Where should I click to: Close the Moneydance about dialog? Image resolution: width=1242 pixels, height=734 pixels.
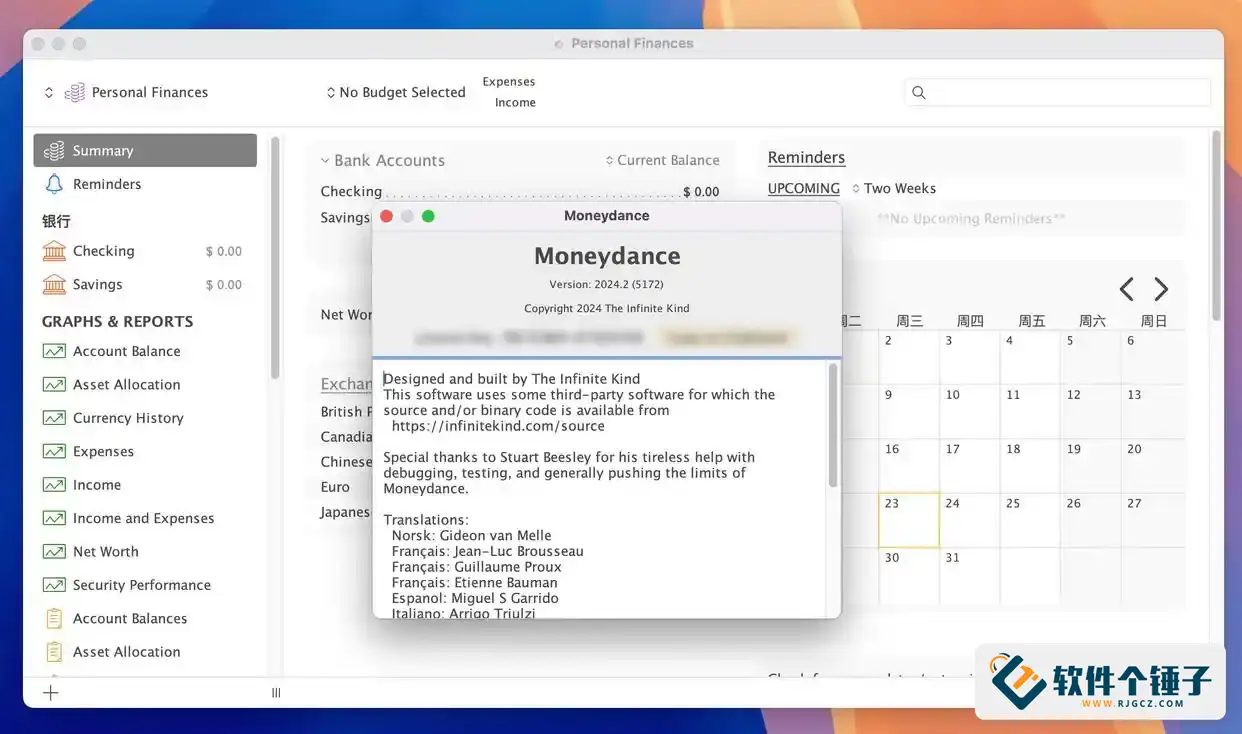click(x=387, y=216)
